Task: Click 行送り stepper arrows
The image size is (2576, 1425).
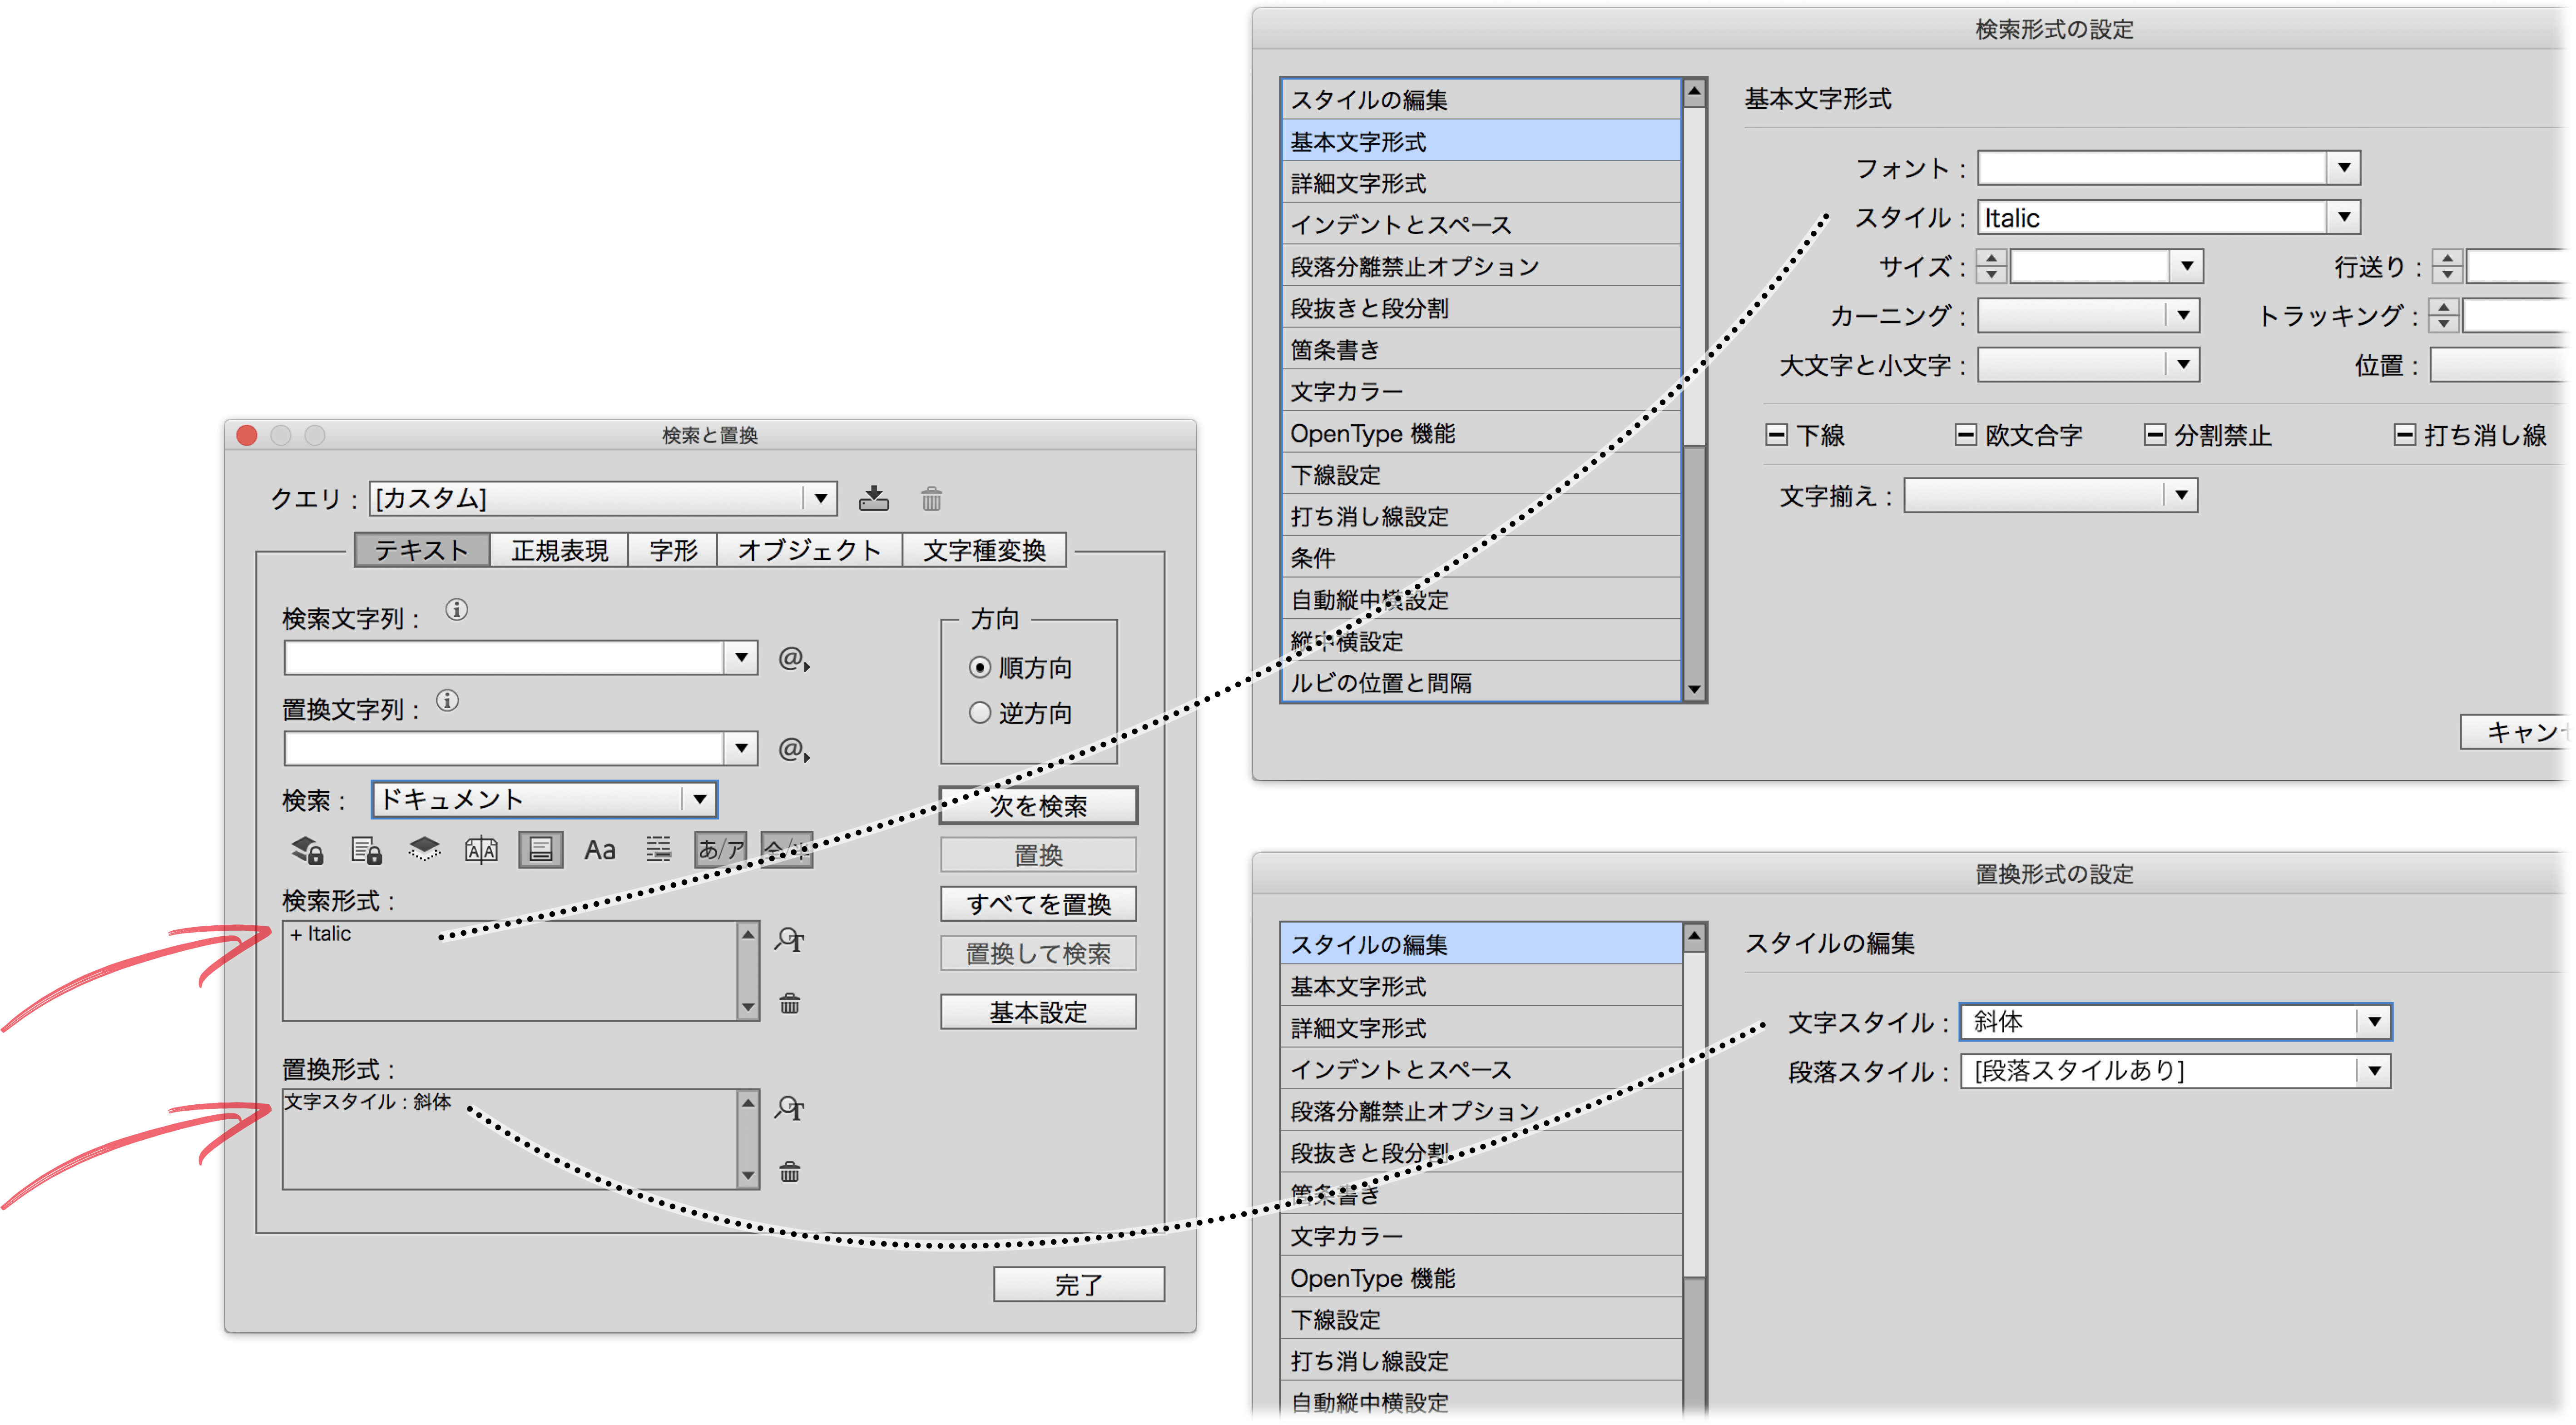Action: pos(2447,266)
